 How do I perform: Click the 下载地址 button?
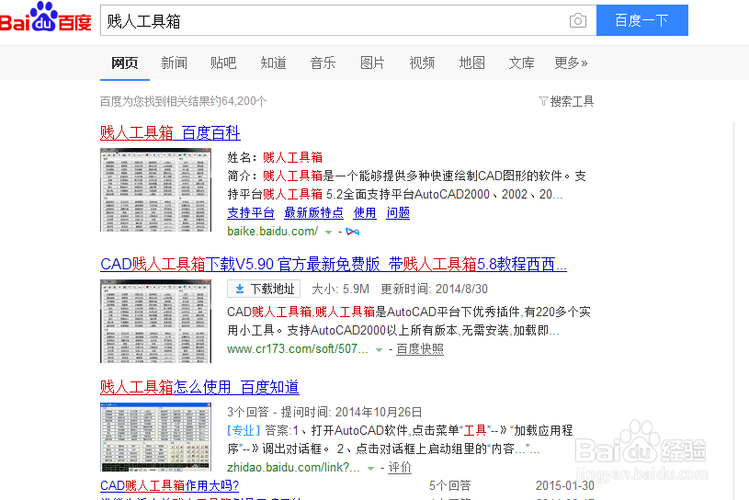pos(264,288)
